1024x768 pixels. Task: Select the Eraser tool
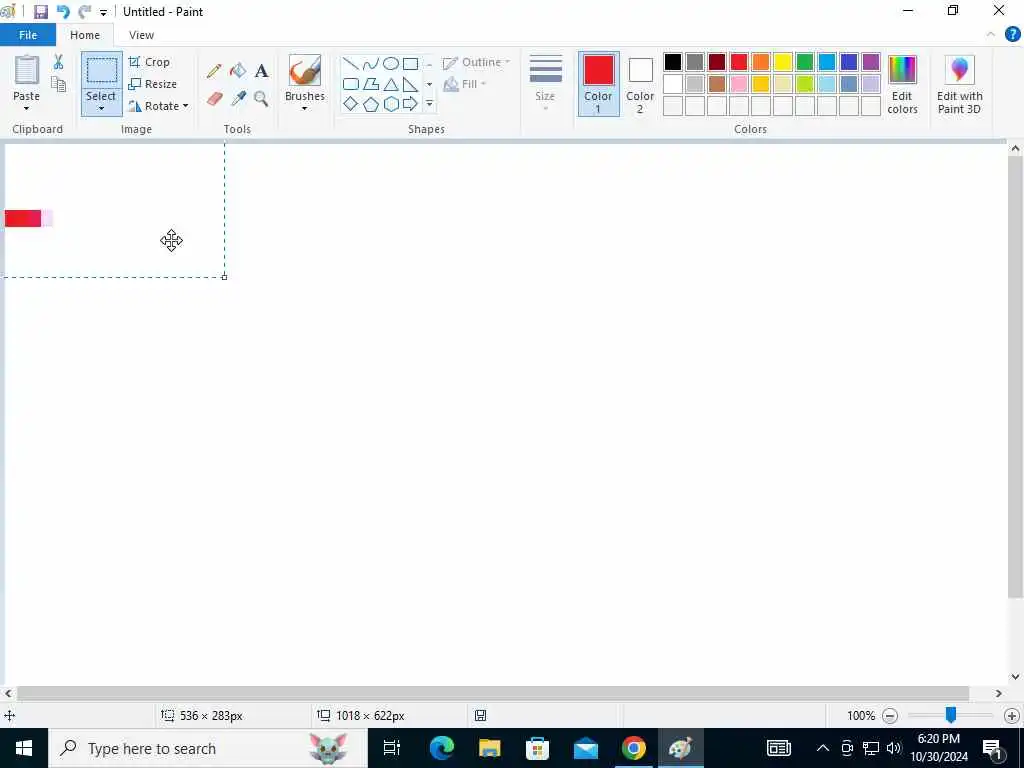point(214,99)
